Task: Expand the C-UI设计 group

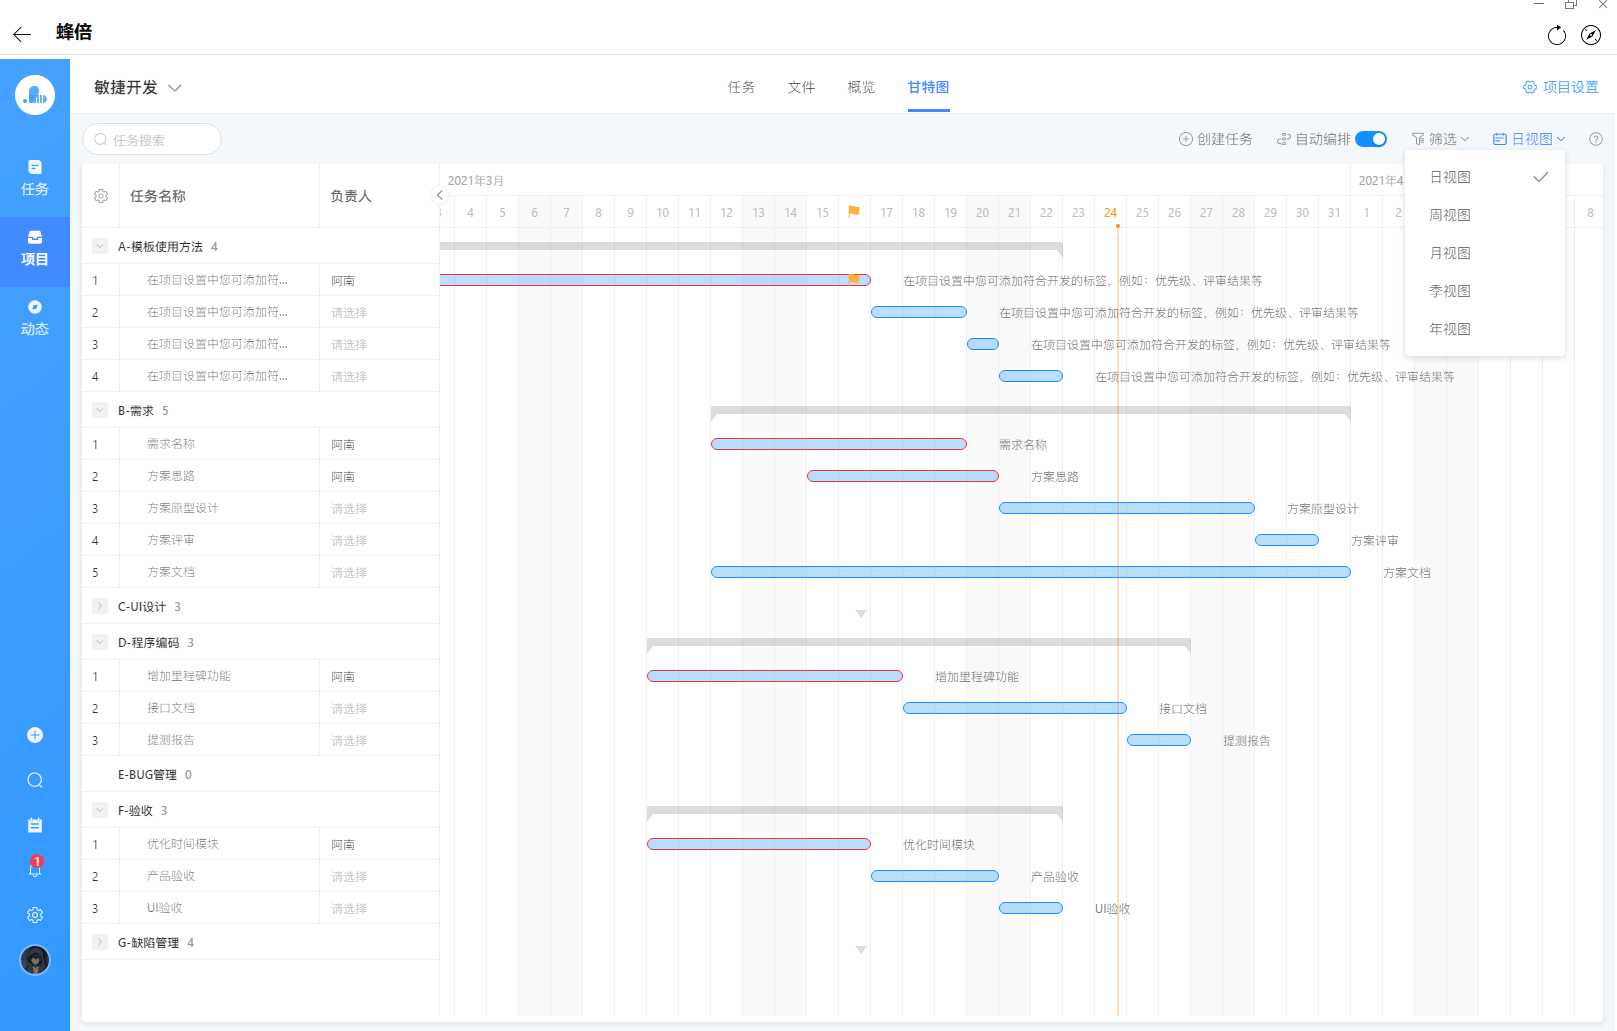Action: click(x=100, y=606)
